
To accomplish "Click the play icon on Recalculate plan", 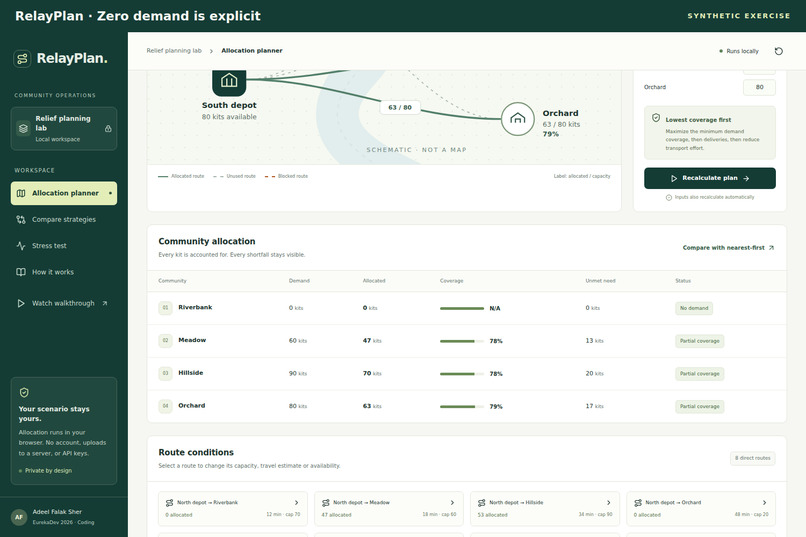I will point(674,178).
